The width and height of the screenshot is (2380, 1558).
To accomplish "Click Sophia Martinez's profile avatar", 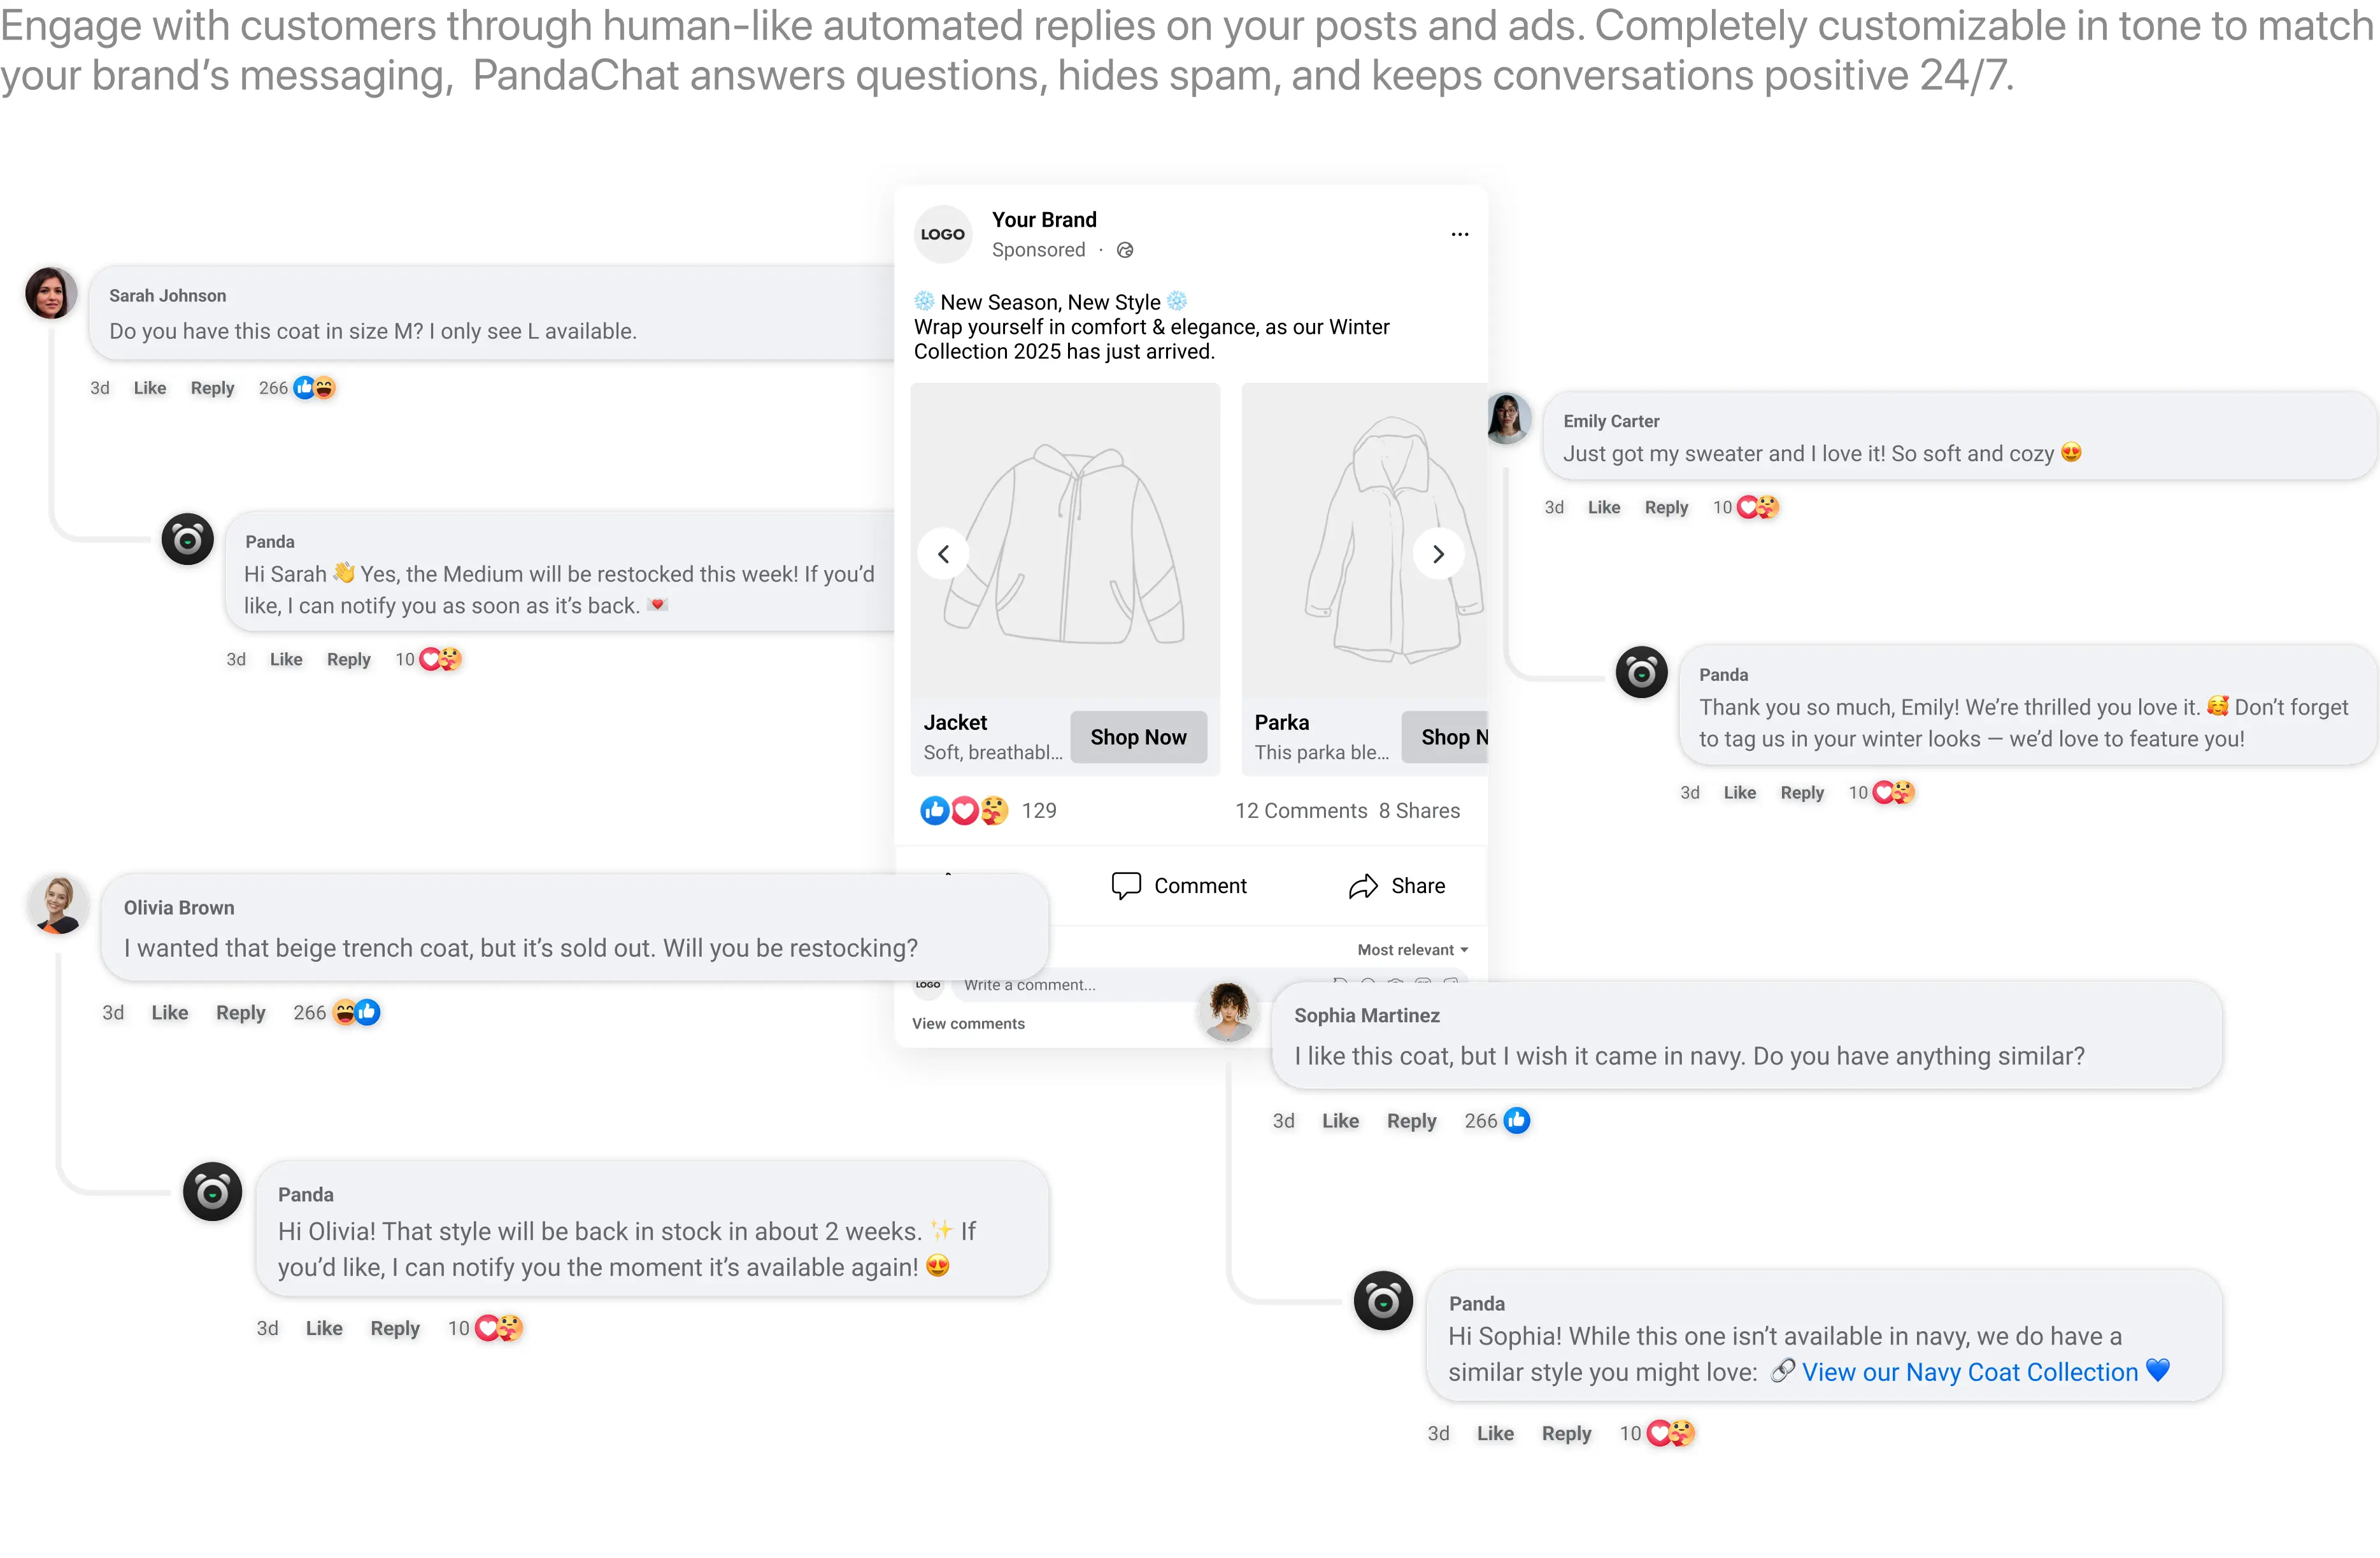I will click(x=1228, y=1011).
